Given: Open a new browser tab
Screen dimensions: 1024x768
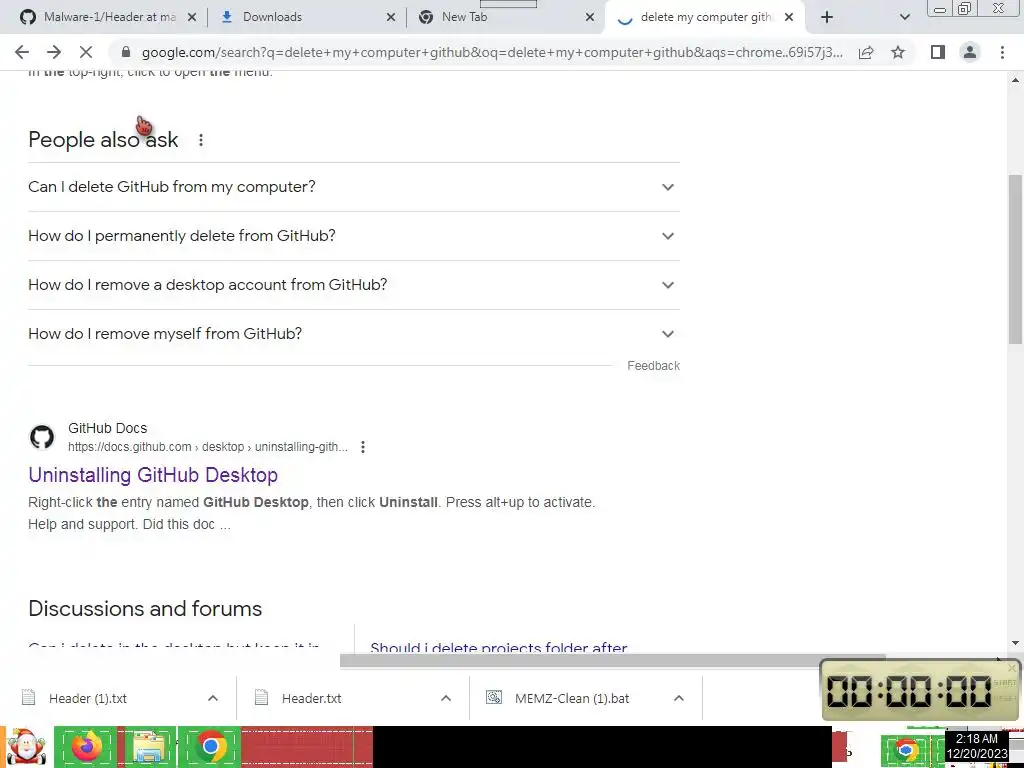Looking at the screenshot, I should tap(827, 17).
